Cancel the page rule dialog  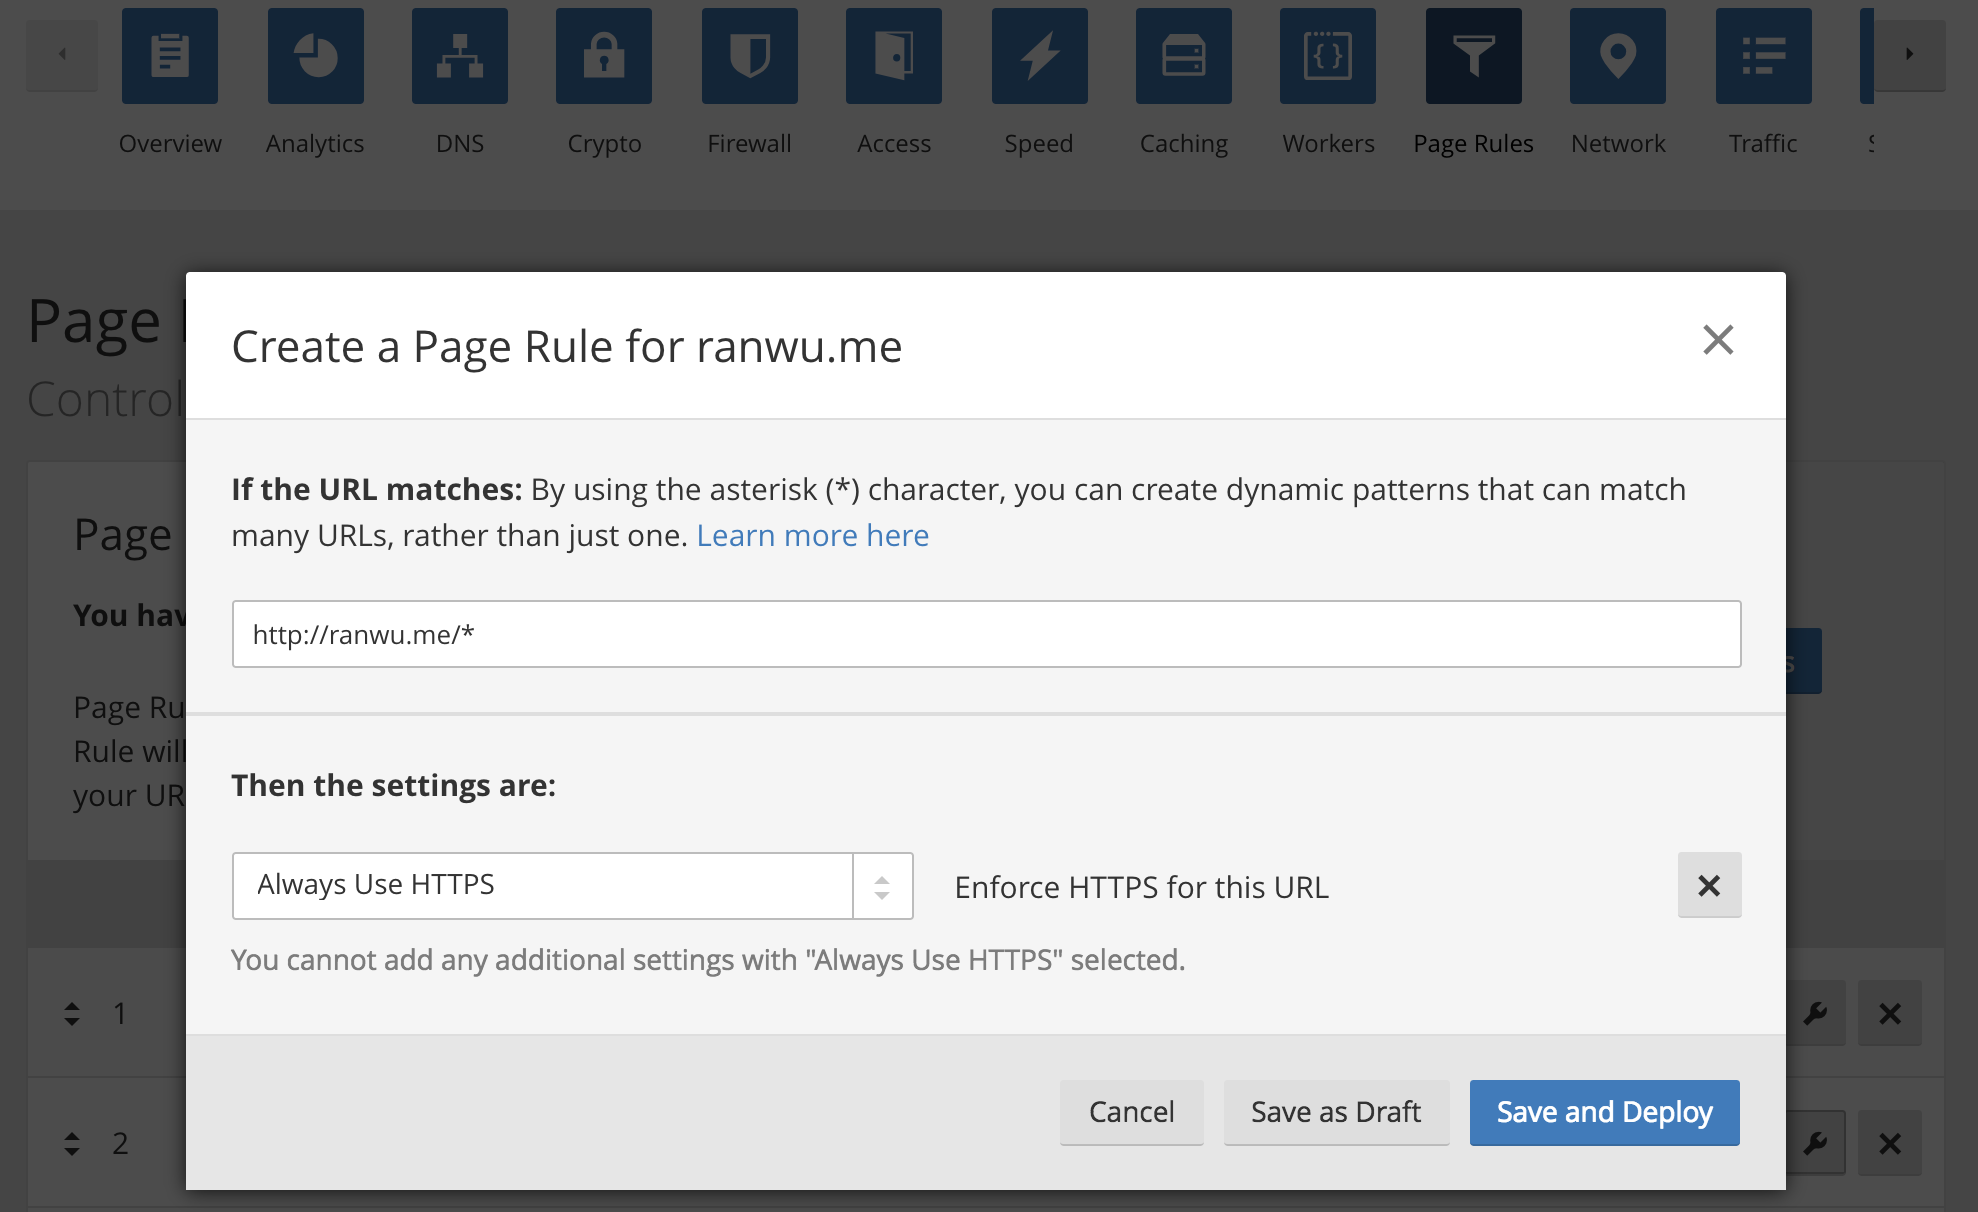pos(1131,1112)
